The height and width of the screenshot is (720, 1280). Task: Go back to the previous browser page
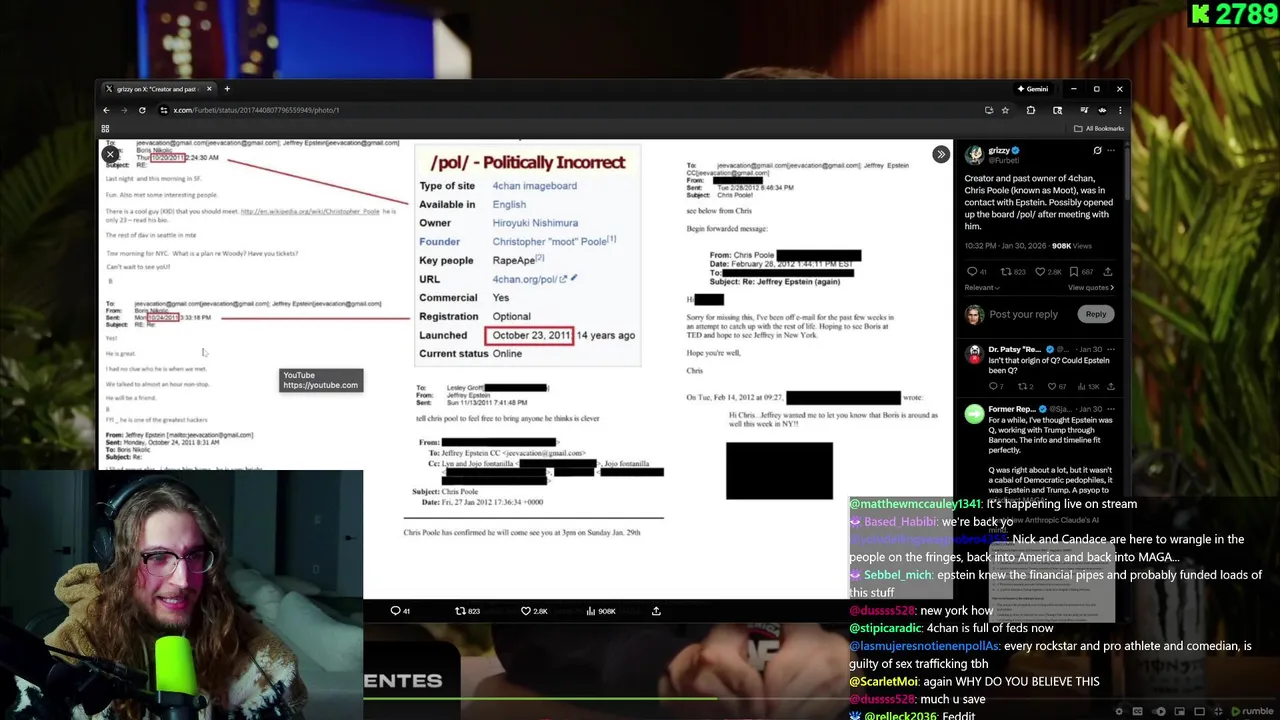tap(106, 110)
